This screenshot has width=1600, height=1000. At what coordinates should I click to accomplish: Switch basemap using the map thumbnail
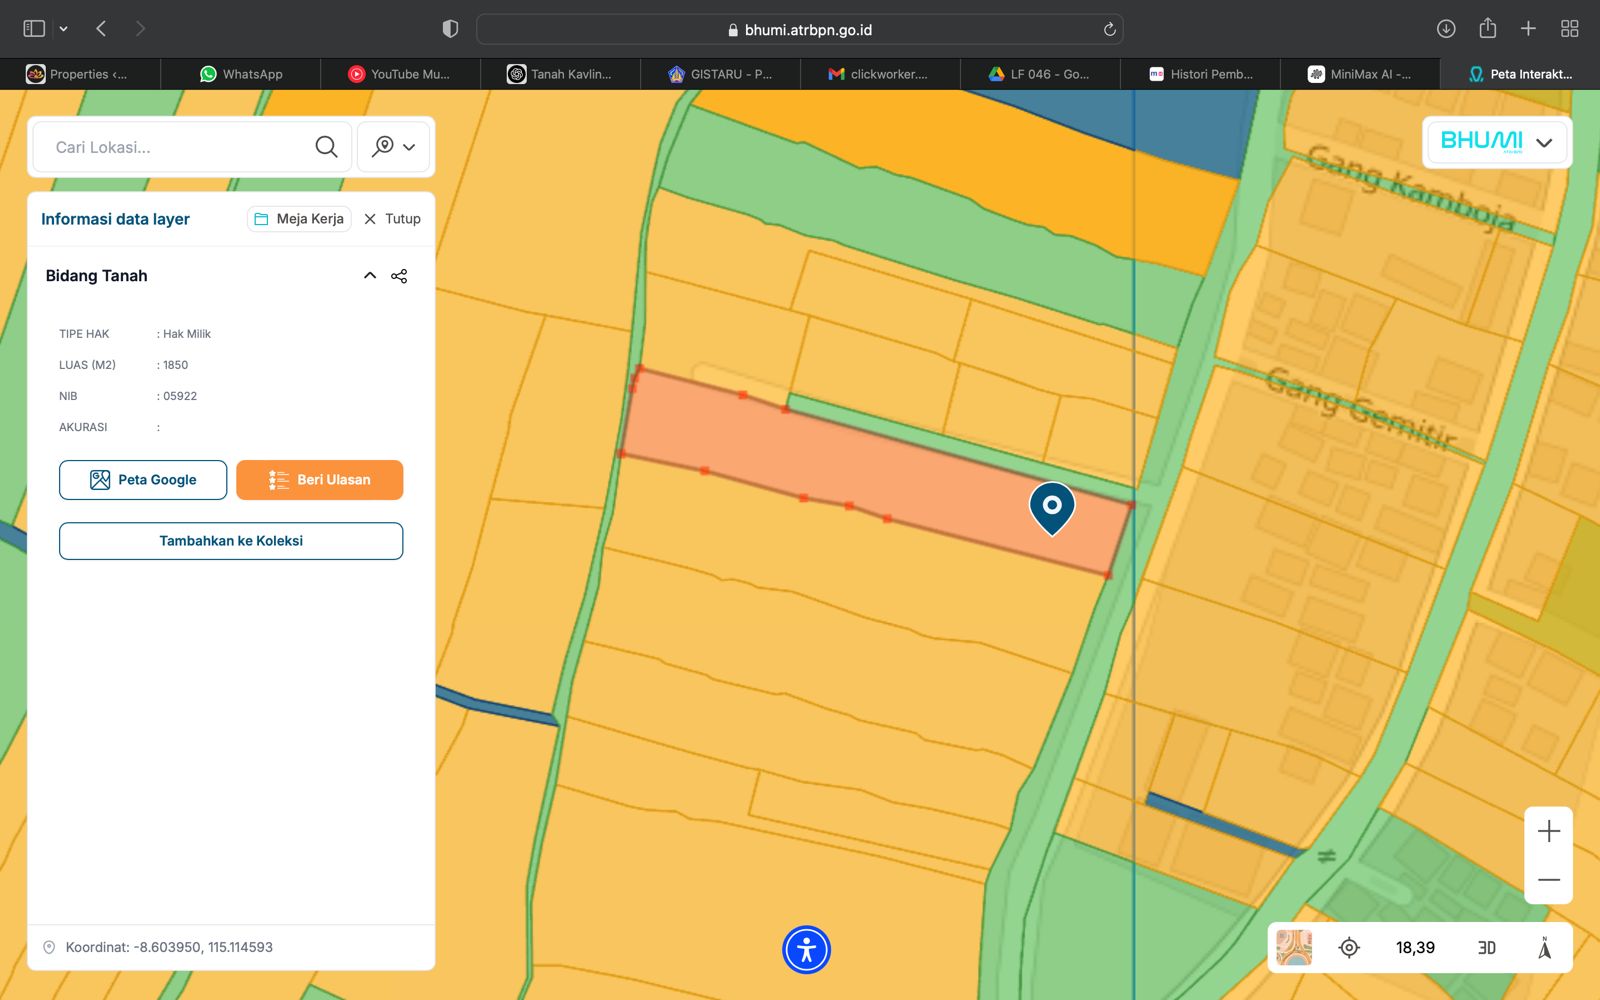[x=1294, y=947]
